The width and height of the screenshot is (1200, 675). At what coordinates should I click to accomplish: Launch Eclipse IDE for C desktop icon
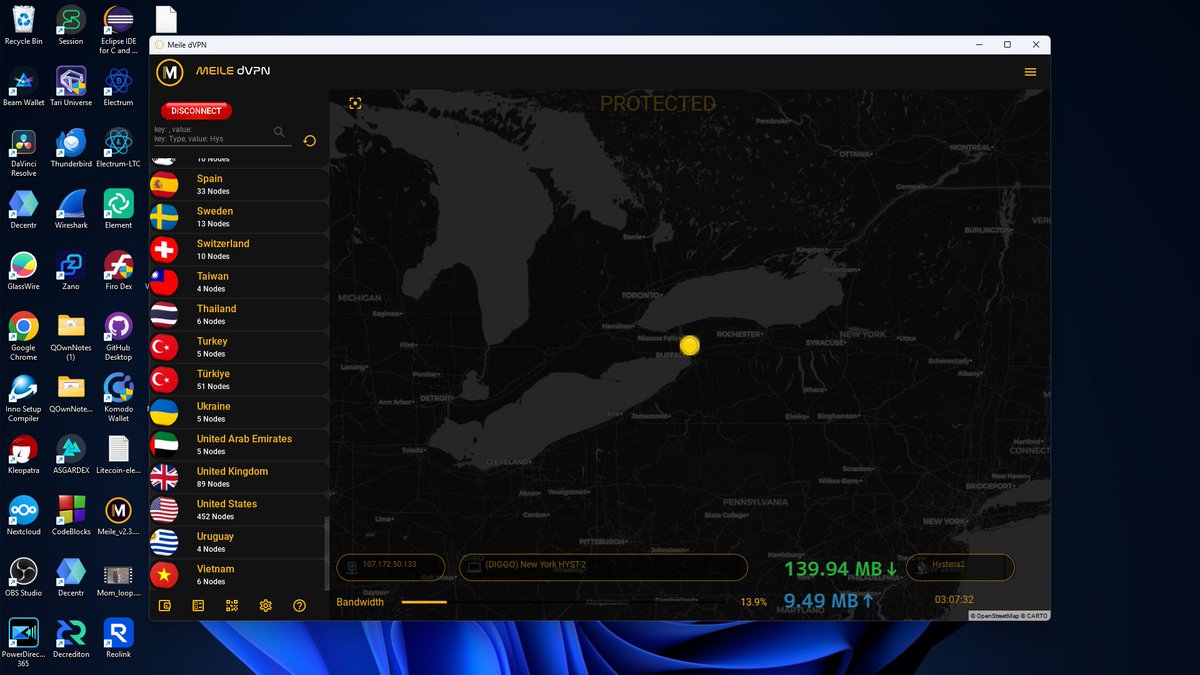tap(118, 28)
